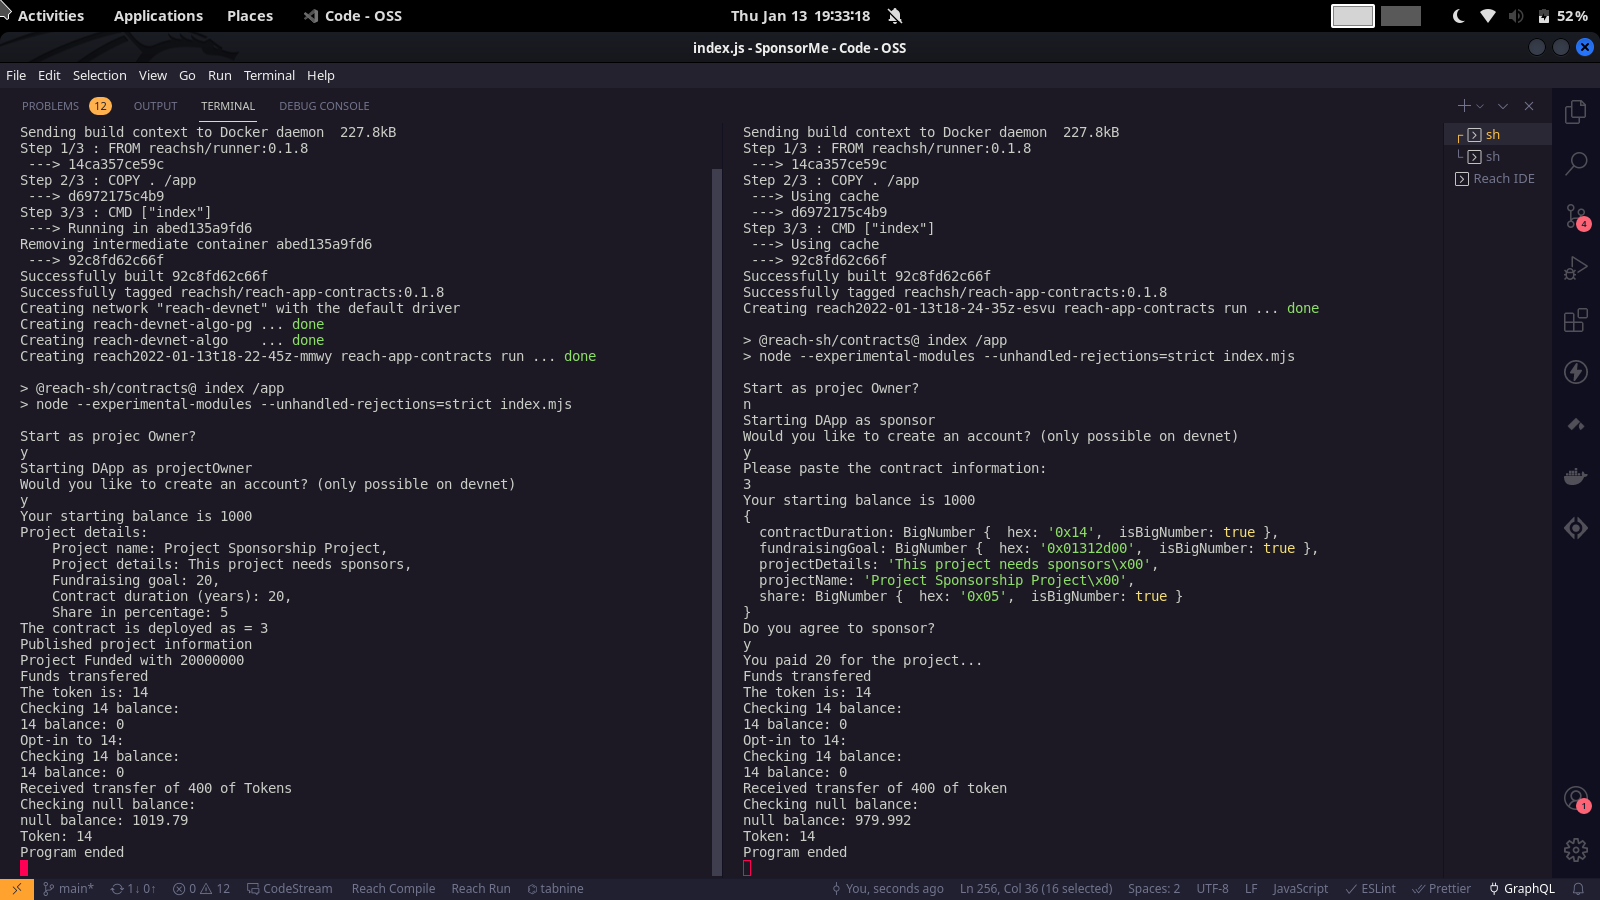
Task: Click CodeStream in the status bar
Action: 290,889
